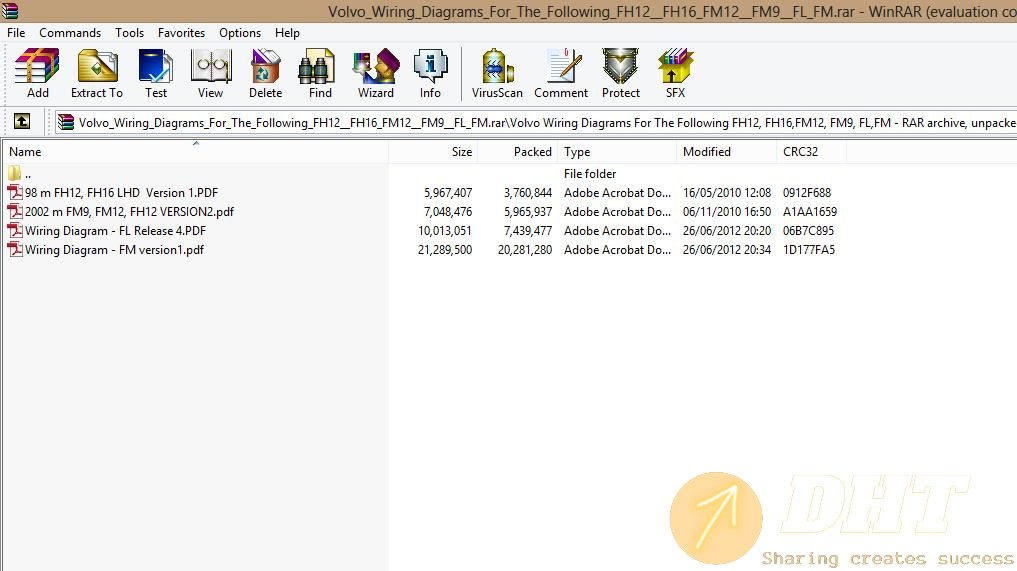Click the archive path address field

pyautogui.click(x=536, y=123)
